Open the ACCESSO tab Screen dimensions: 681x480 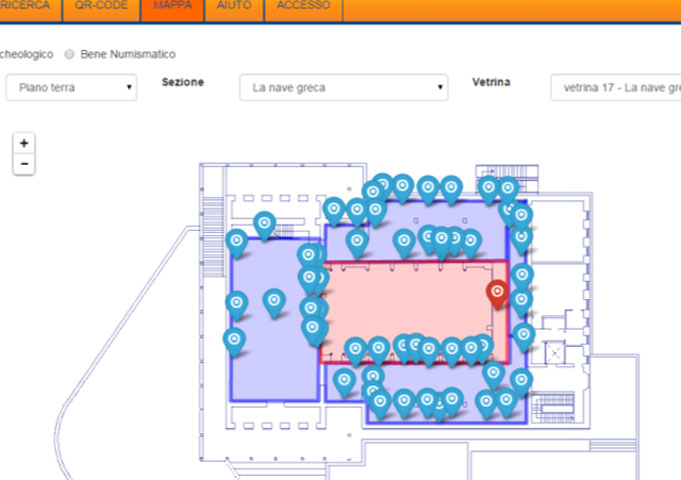pyautogui.click(x=303, y=6)
